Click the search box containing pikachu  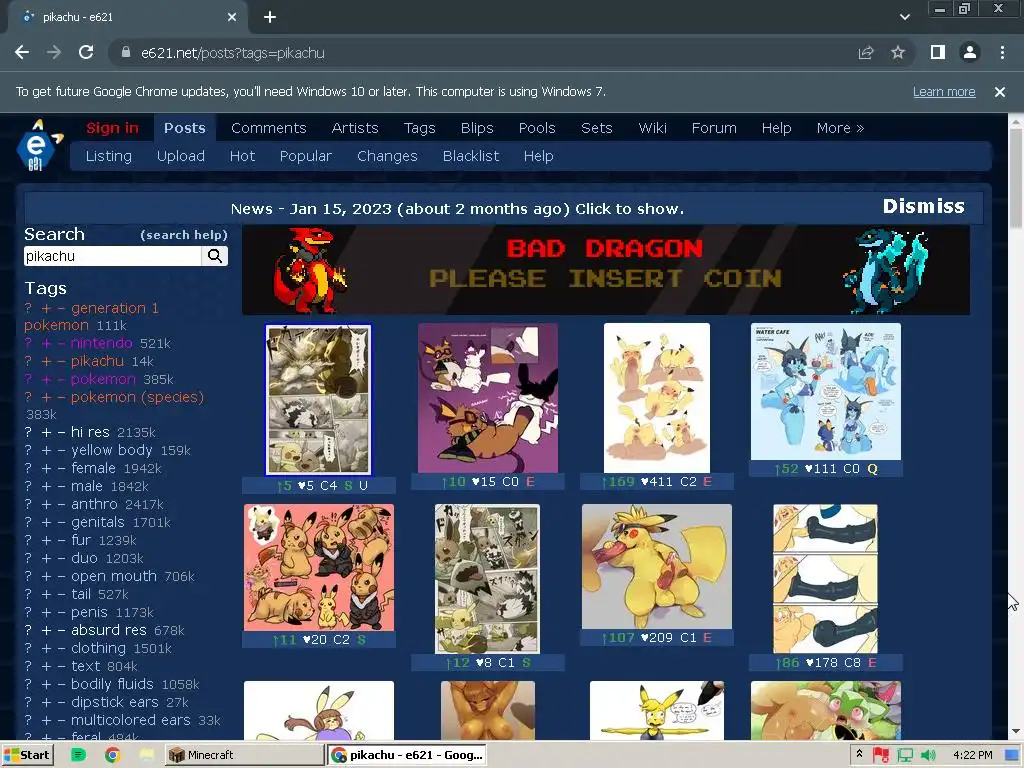pyautogui.click(x=112, y=256)
